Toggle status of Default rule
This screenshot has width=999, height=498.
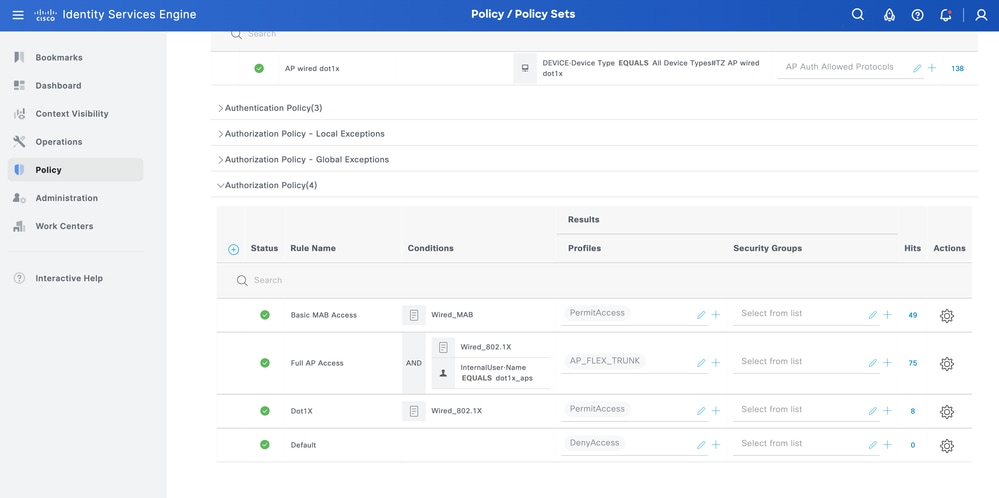tap(264, 445)
